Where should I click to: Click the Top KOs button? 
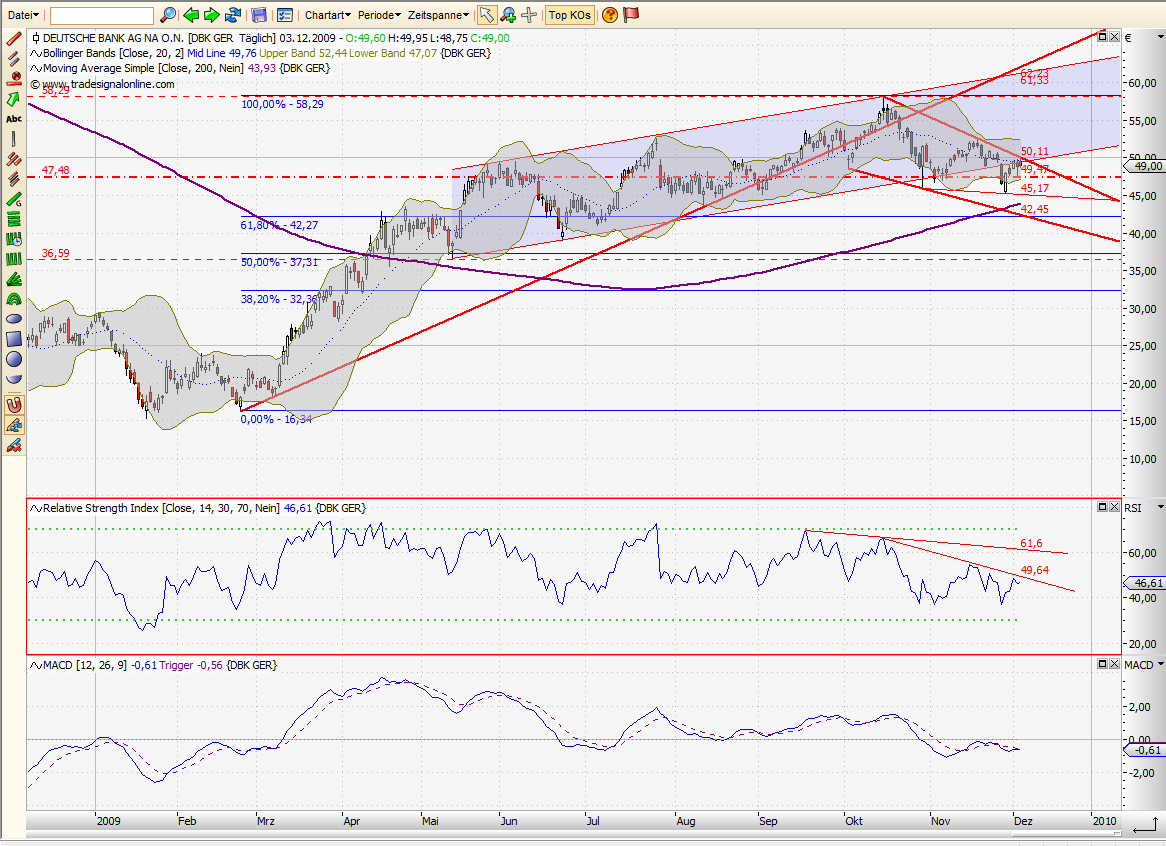click(x=569, y=15)
